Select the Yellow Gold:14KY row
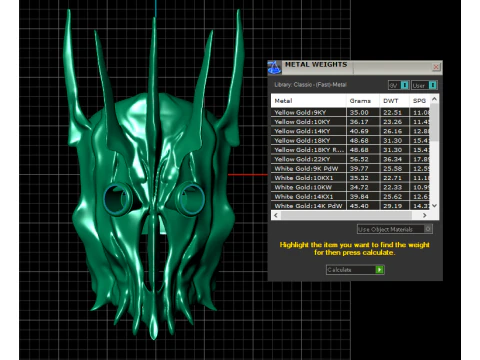This screenshot has width=480, height=360. [x=351, y=131]
